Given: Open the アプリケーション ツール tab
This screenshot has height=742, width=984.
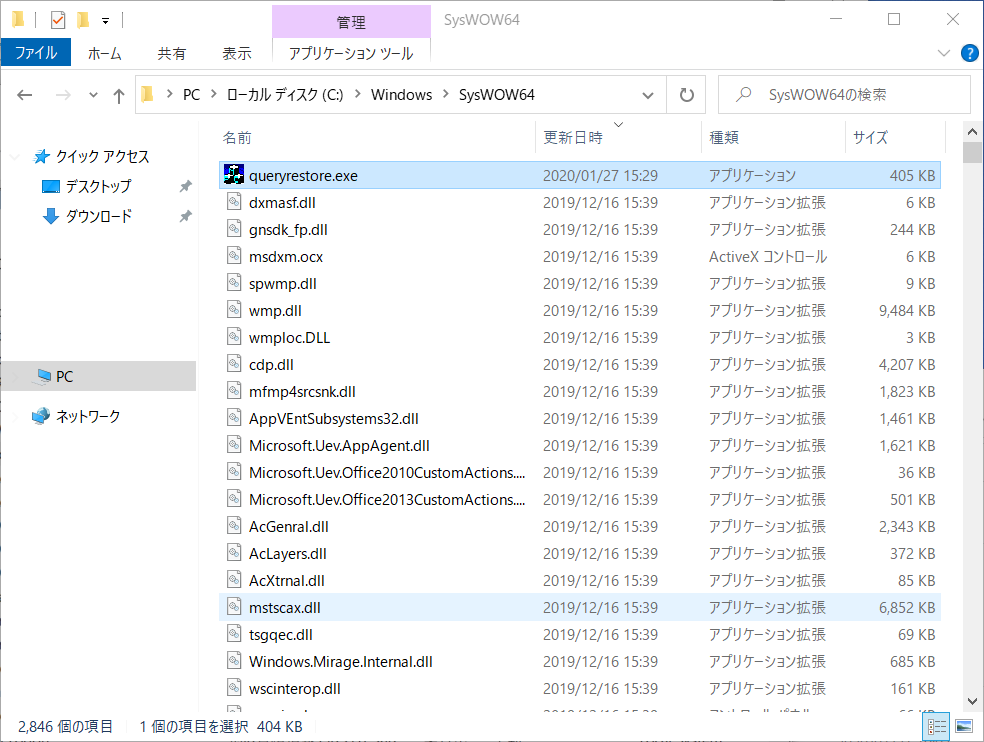Looking at the screenshot, I should point(351,53).
